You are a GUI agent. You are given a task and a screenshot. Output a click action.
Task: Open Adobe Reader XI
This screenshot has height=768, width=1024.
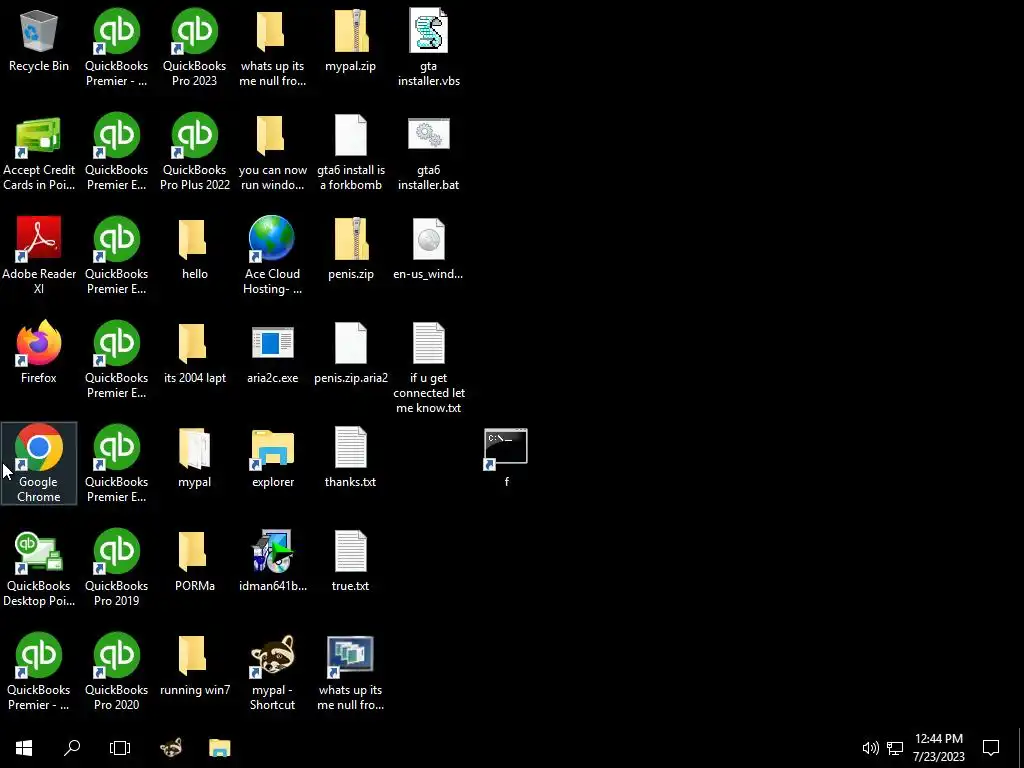(x=39, y=255)
